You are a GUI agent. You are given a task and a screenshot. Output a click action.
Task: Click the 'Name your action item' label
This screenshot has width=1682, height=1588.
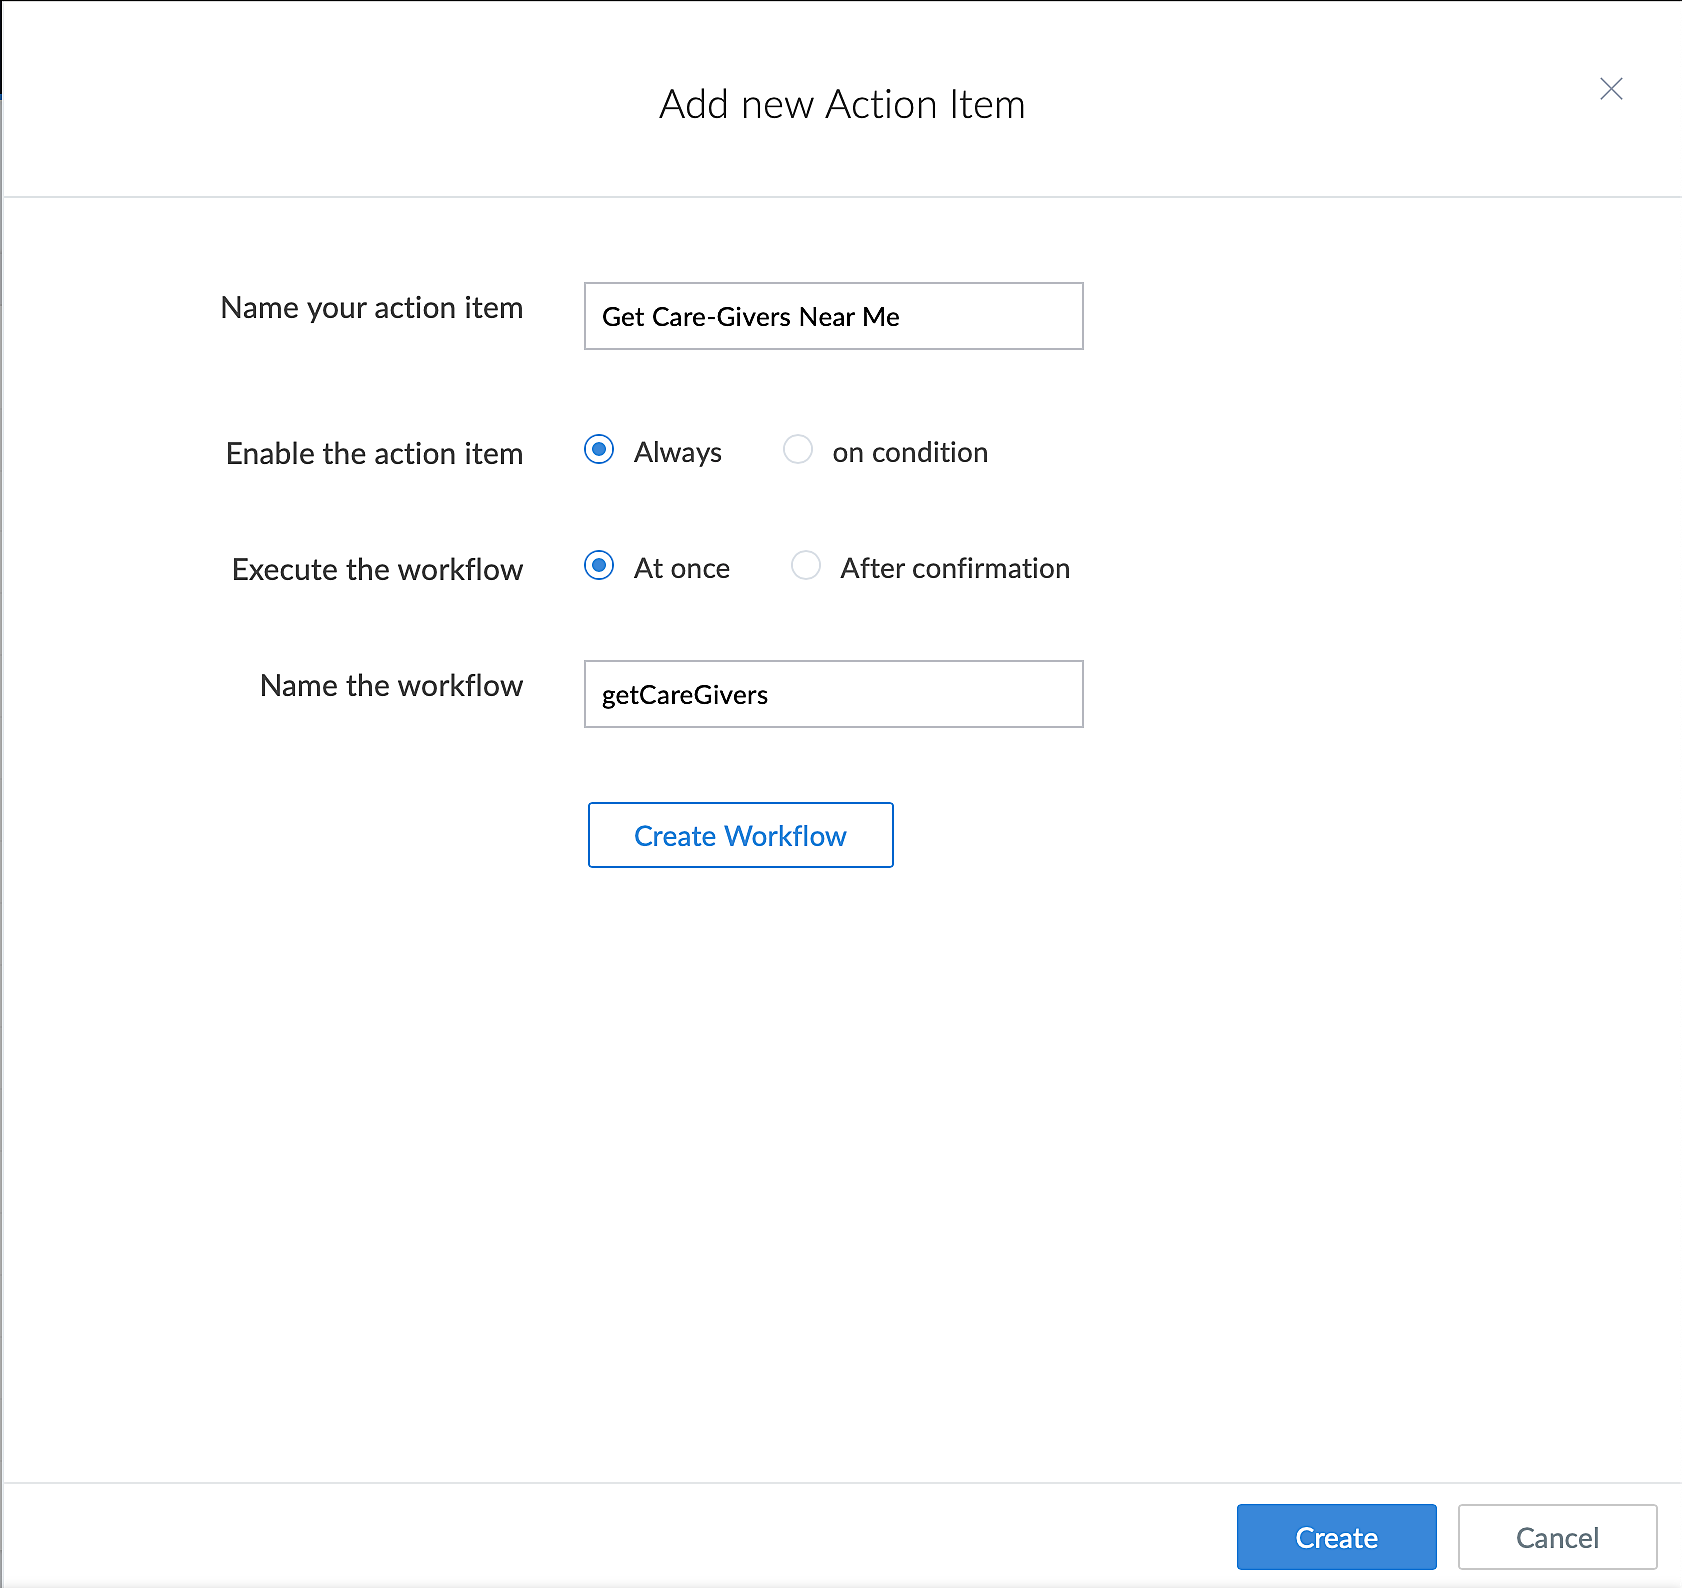tap(372, 308)
